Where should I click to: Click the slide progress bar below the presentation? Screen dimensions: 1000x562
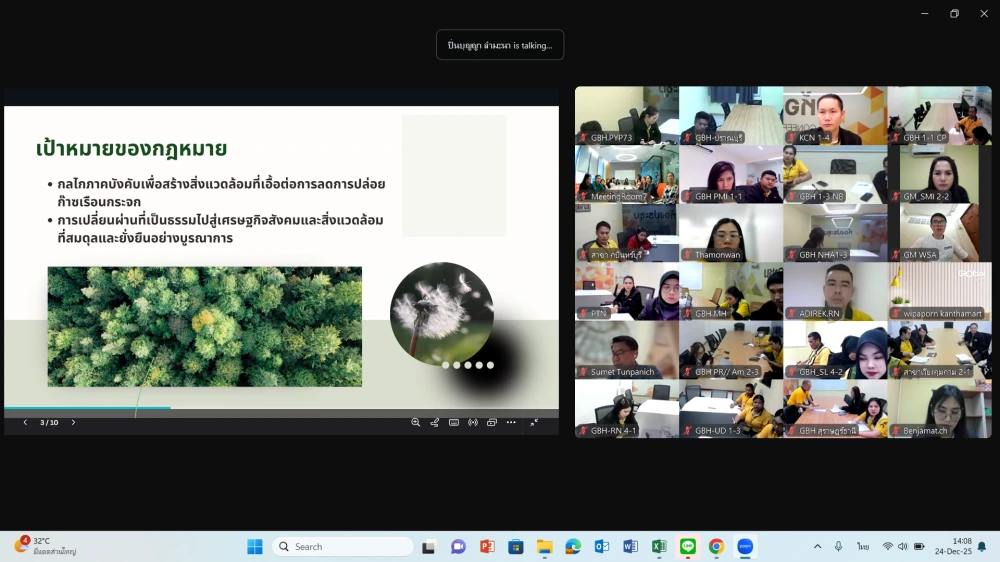click(x=281, y=408)
